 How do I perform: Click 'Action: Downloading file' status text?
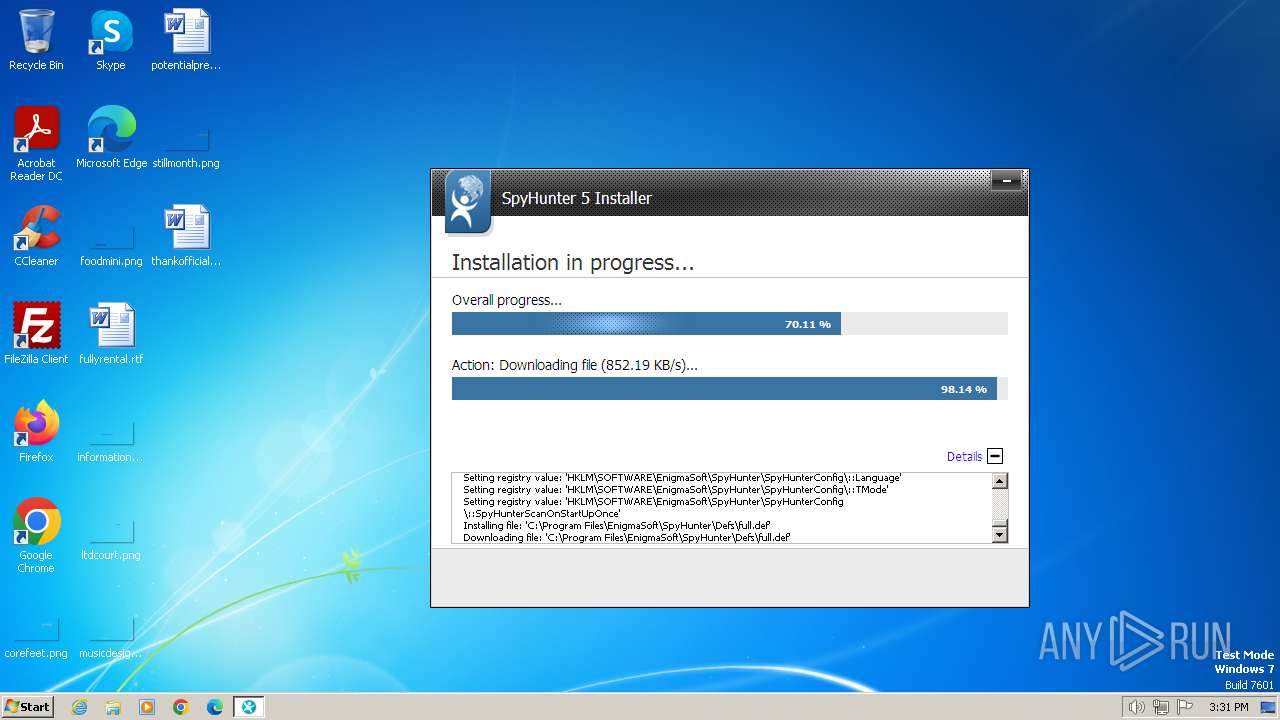click(x=575, y=365)
